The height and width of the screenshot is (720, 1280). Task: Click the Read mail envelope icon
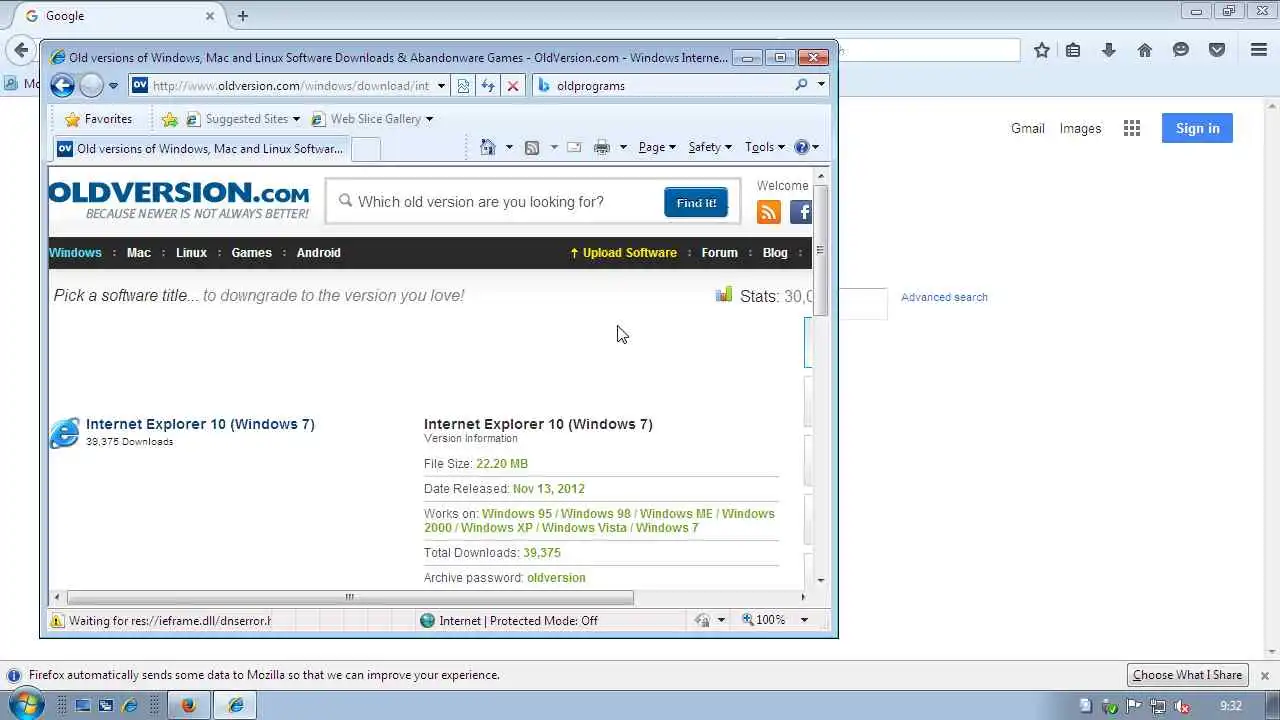pyautogui.click(x=574, y=147)
